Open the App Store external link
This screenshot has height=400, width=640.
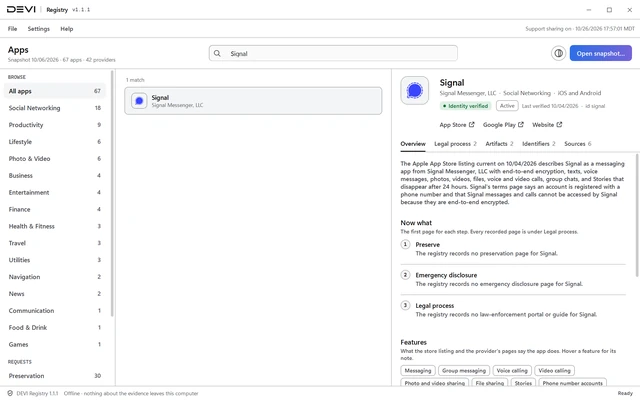pos(457,125)
